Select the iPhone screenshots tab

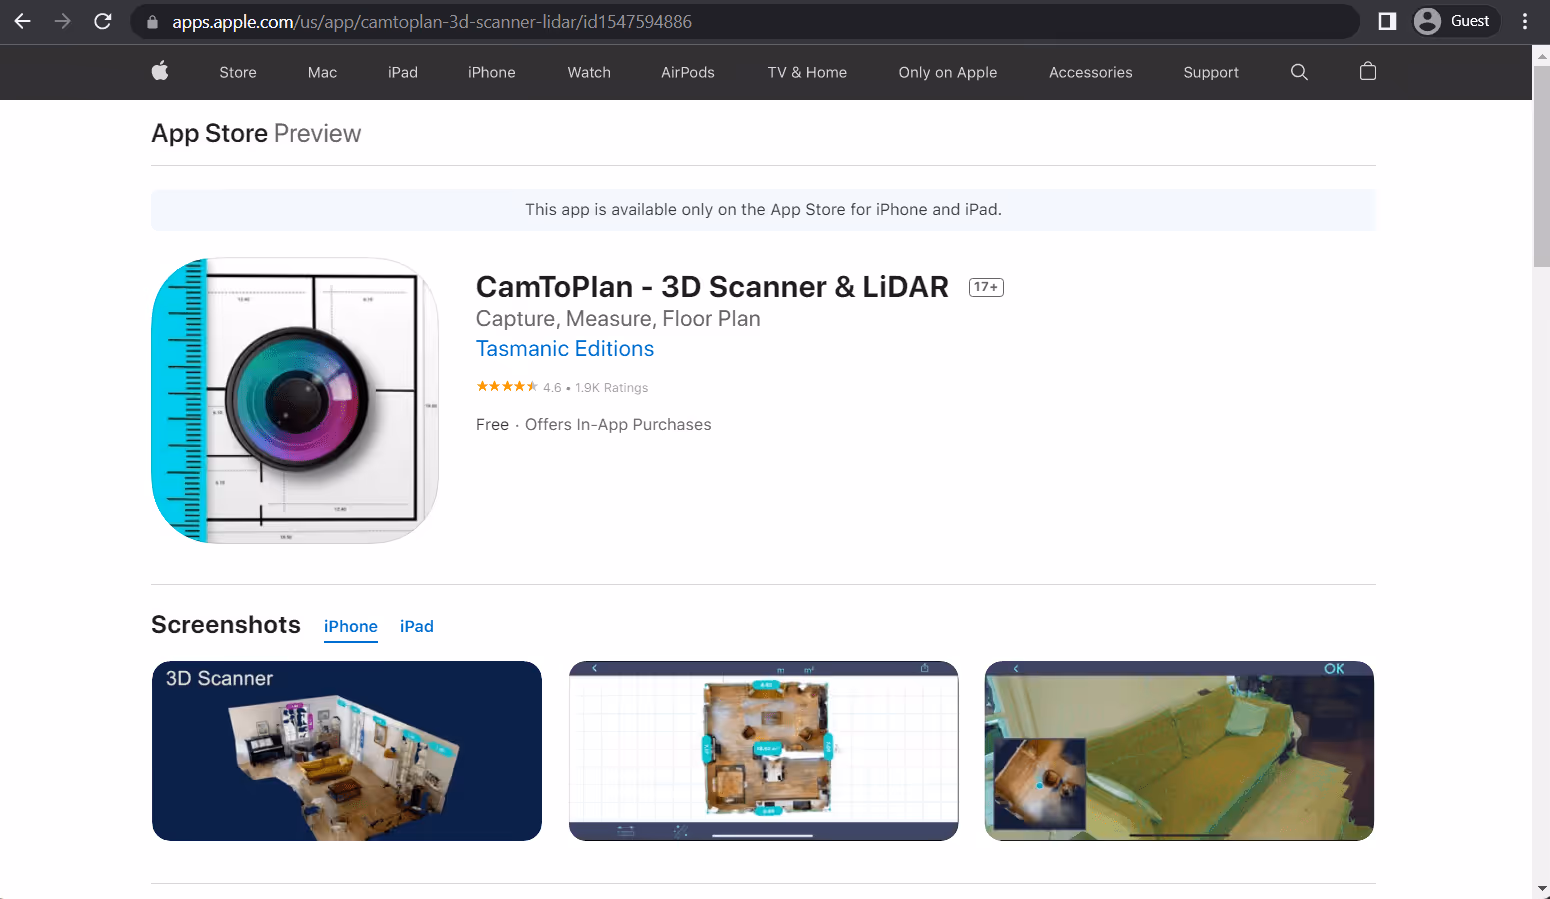351,627
